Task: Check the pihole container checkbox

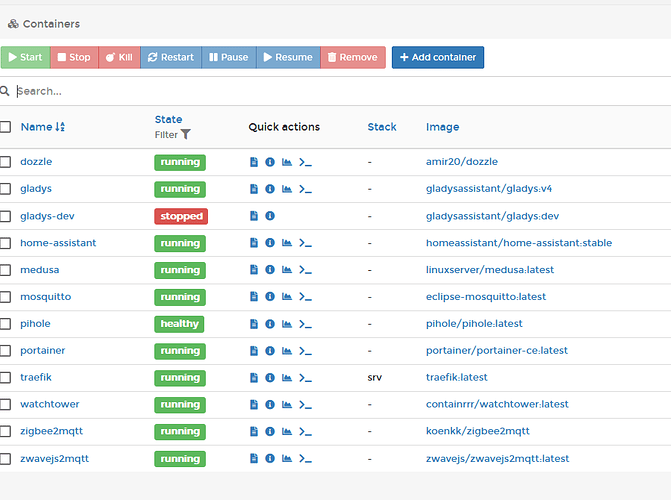Action: [x=5, y=324]
